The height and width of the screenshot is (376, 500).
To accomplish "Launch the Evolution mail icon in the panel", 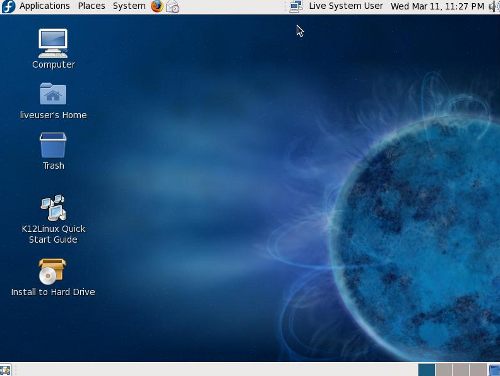I will click(173, 7).
